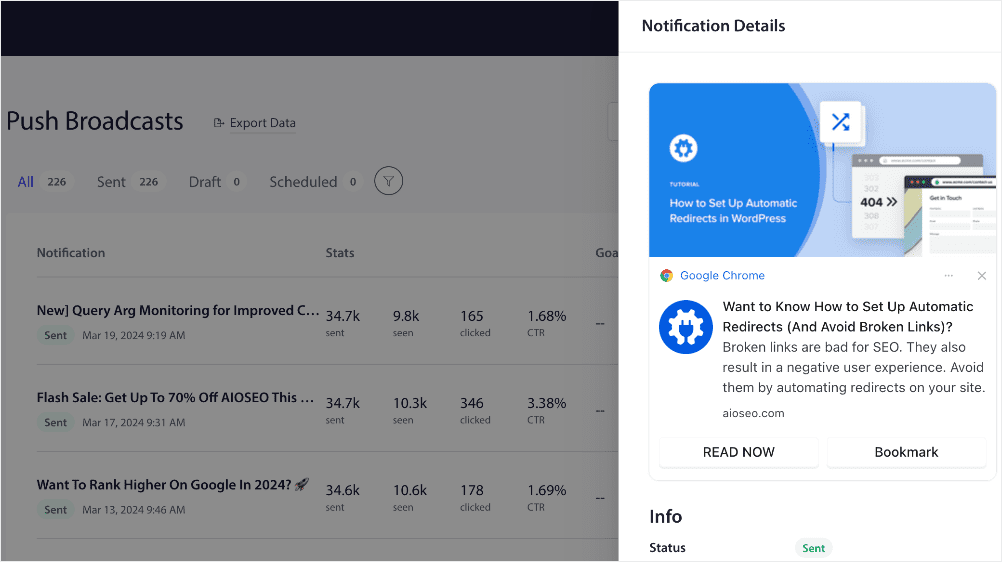The width and height of the screenshot is (1002, 562).
Task: Open the Query Arg Monitoring notification
Action: pyautogui.click(x=178, y=310)
